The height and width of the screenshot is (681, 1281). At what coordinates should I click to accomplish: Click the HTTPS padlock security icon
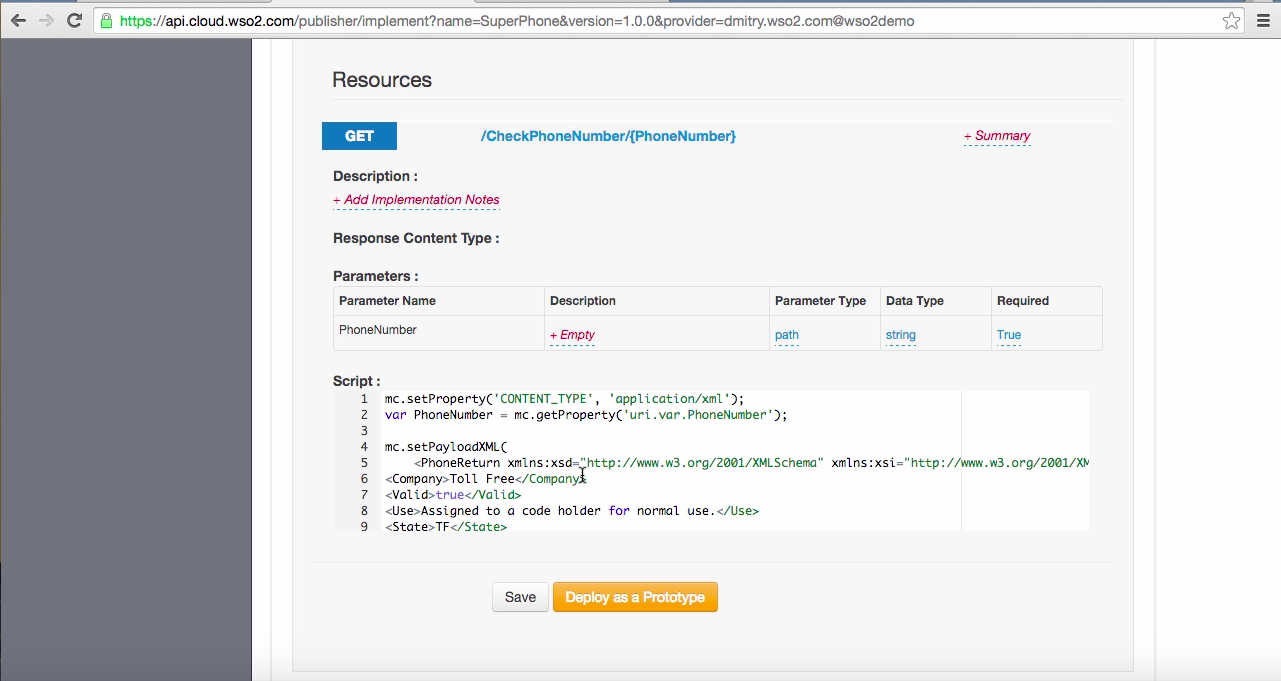click(106, 20)
